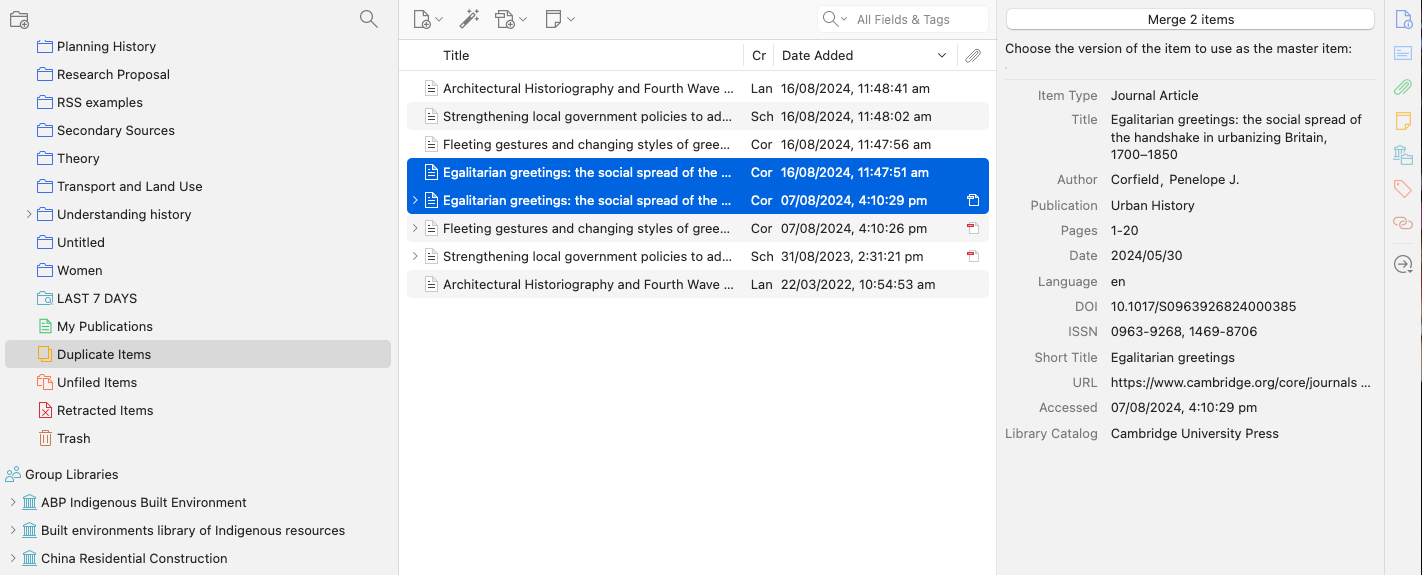Image resolution: width=1422 pixels, height=575 pixels.
Task: Click the DOI value 10.1017/S0963926824000385
Action: point(1203,306)
